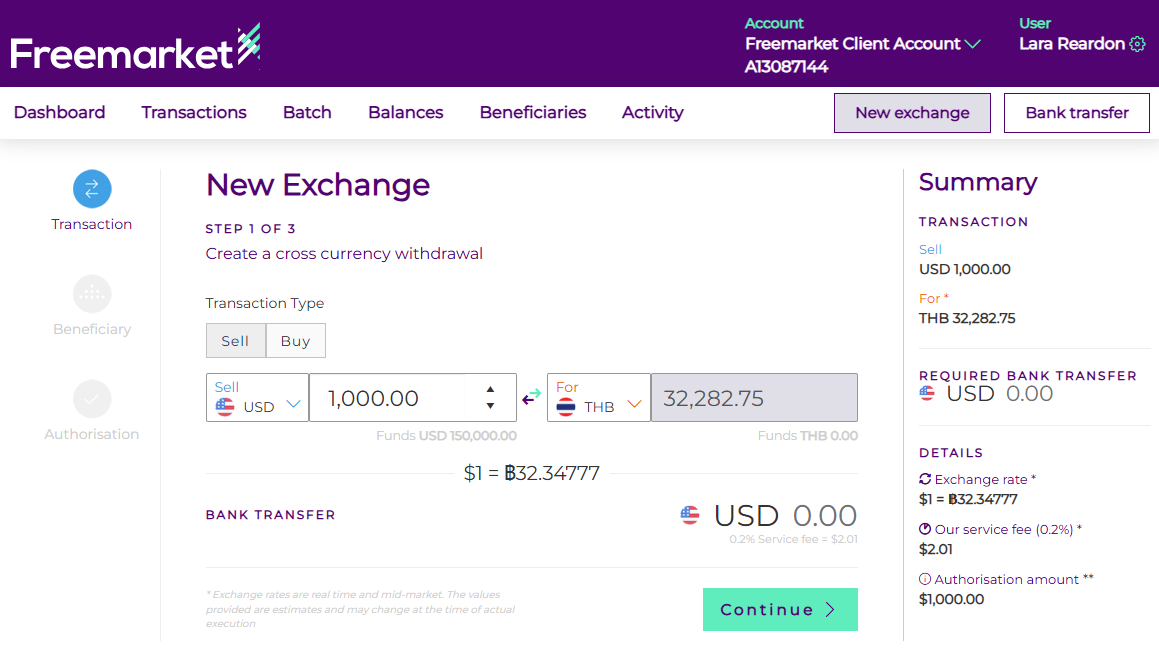Click the Freemarket logo

coord(135,48)
